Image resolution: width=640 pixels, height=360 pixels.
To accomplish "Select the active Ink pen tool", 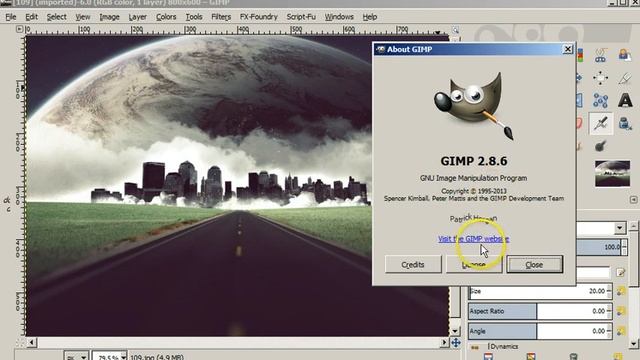I will (601, 123).
